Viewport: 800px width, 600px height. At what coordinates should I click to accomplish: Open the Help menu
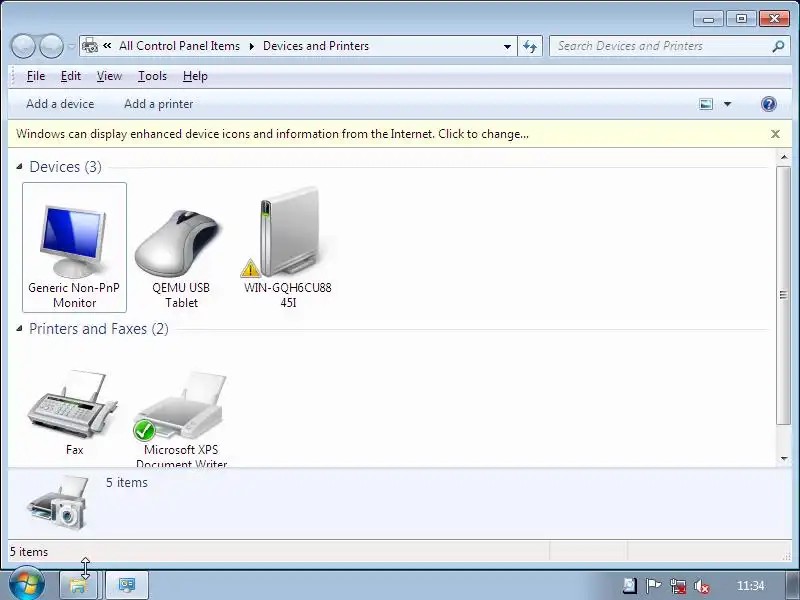tap(195, 76)
